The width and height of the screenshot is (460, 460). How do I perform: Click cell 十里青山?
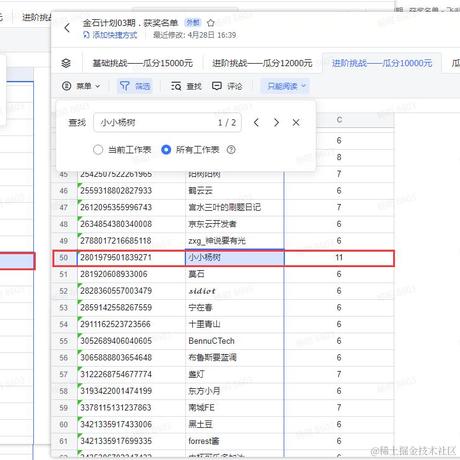pyautogui.click(x=235, y=324)
